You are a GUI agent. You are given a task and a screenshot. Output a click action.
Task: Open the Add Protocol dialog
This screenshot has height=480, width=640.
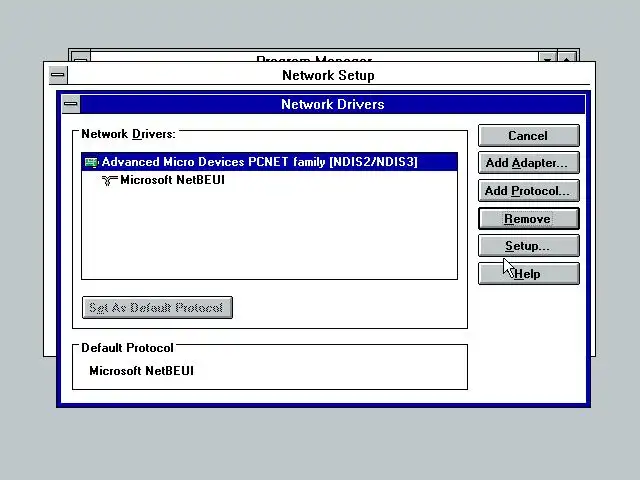(529, 191)
